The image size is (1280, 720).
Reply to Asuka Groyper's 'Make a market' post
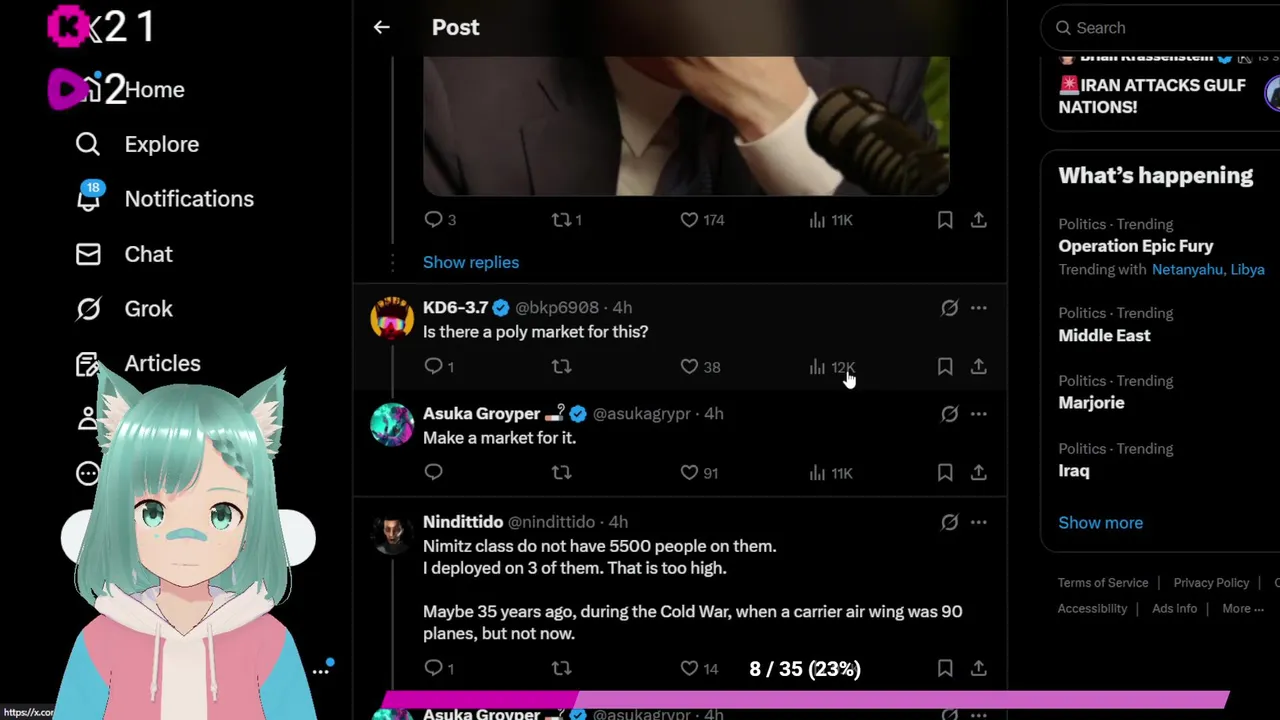[433, 472]
